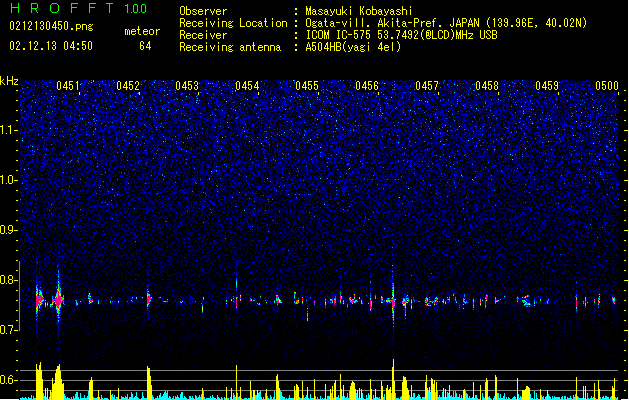Click the 0.7 kHz axis label
The image size is (629, 400).
point(8,330)
